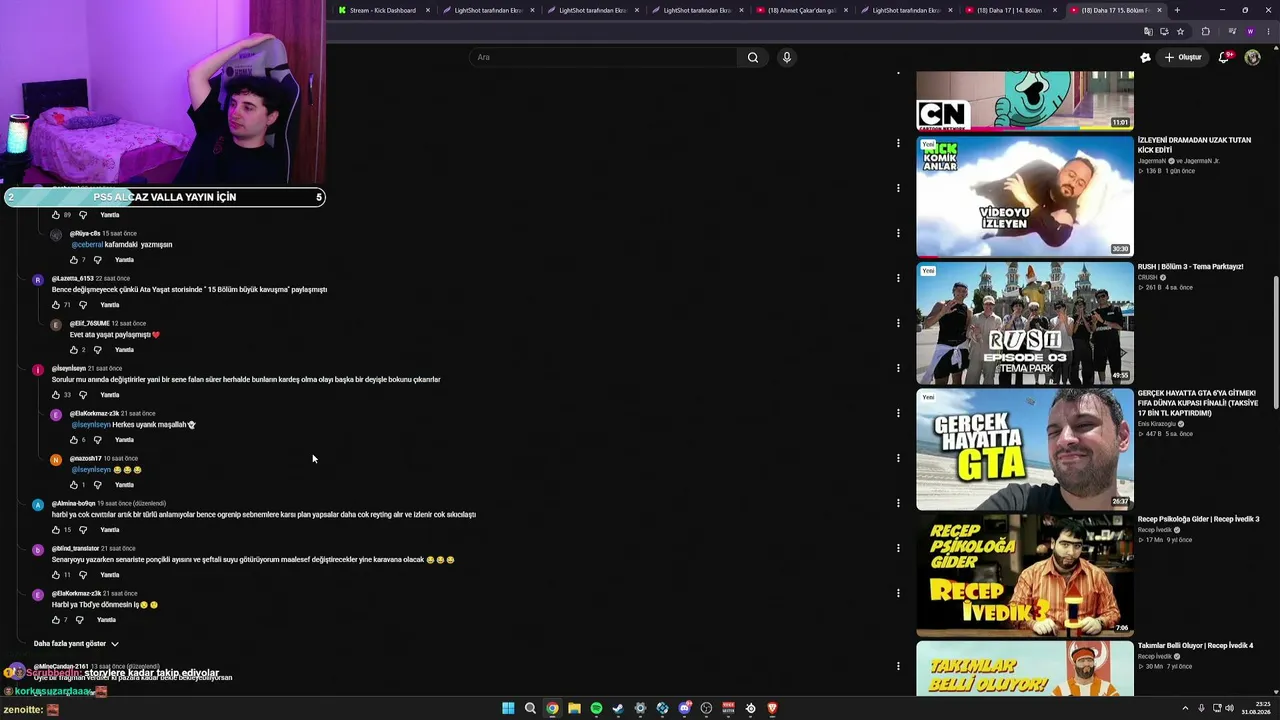Dislike the @Almina-bo9qn comment
Screen dimensions: 1280x720
point(83,530)
